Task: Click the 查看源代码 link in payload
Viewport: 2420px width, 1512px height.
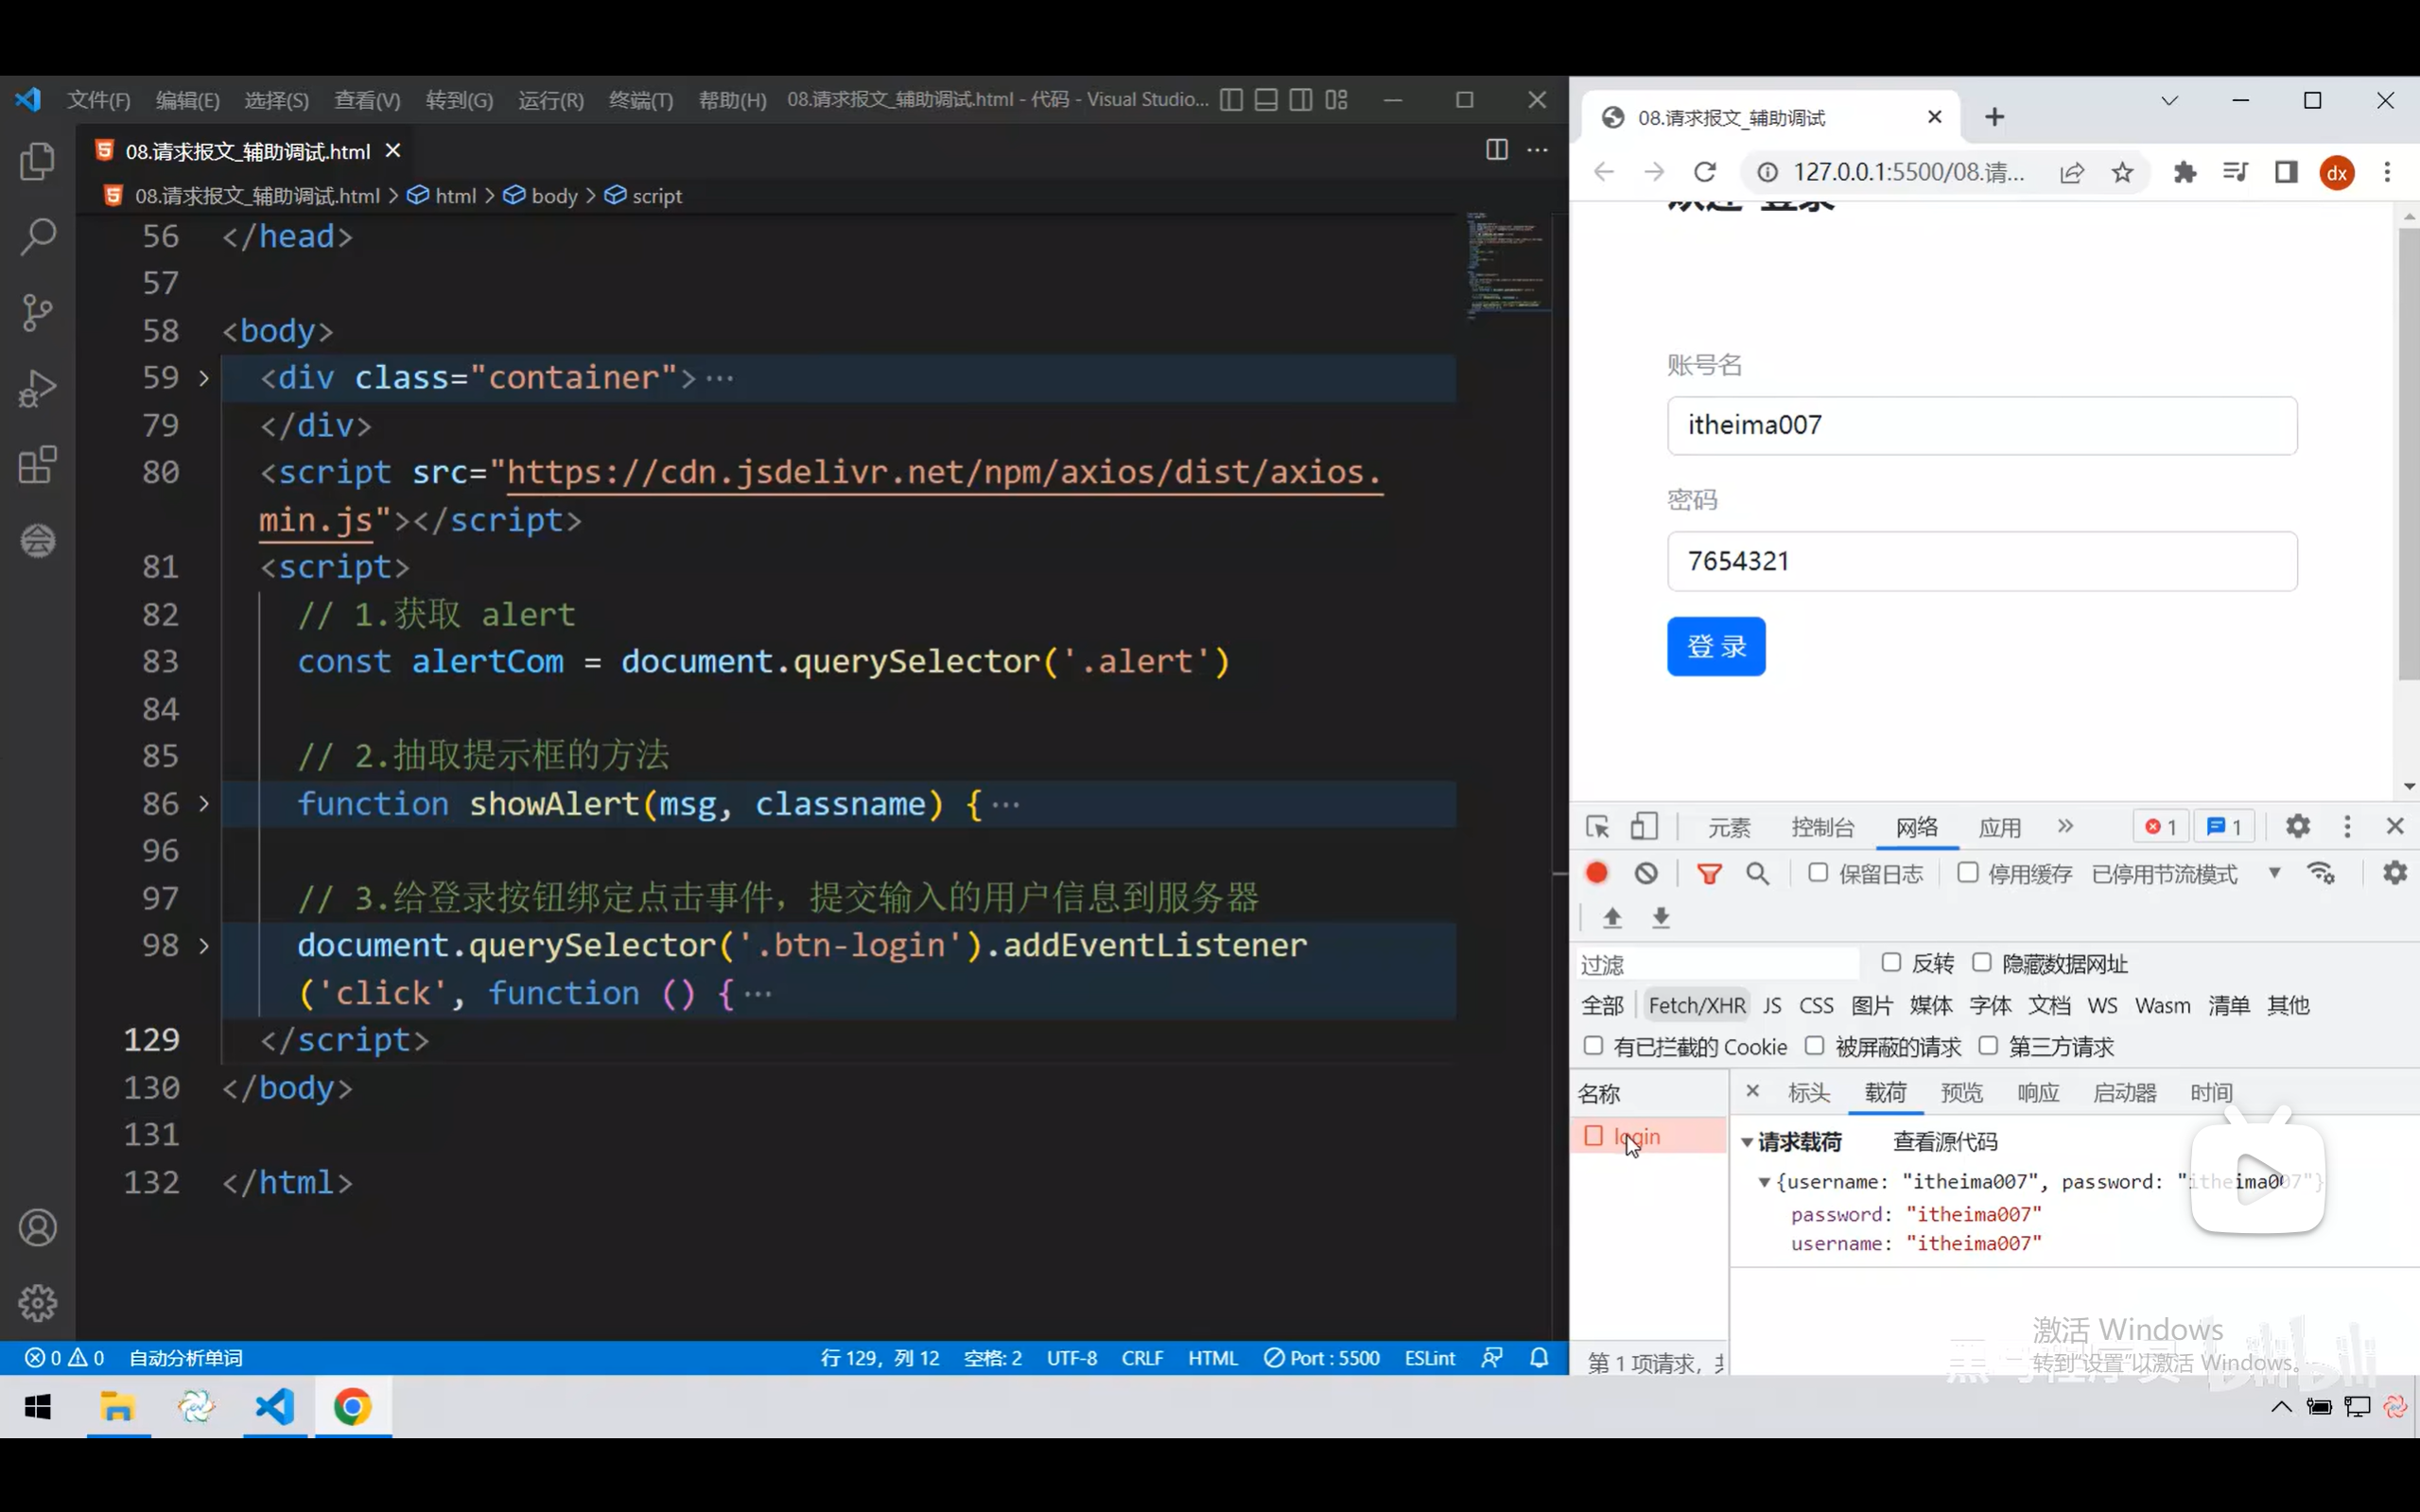Action: [1944, 1141]
